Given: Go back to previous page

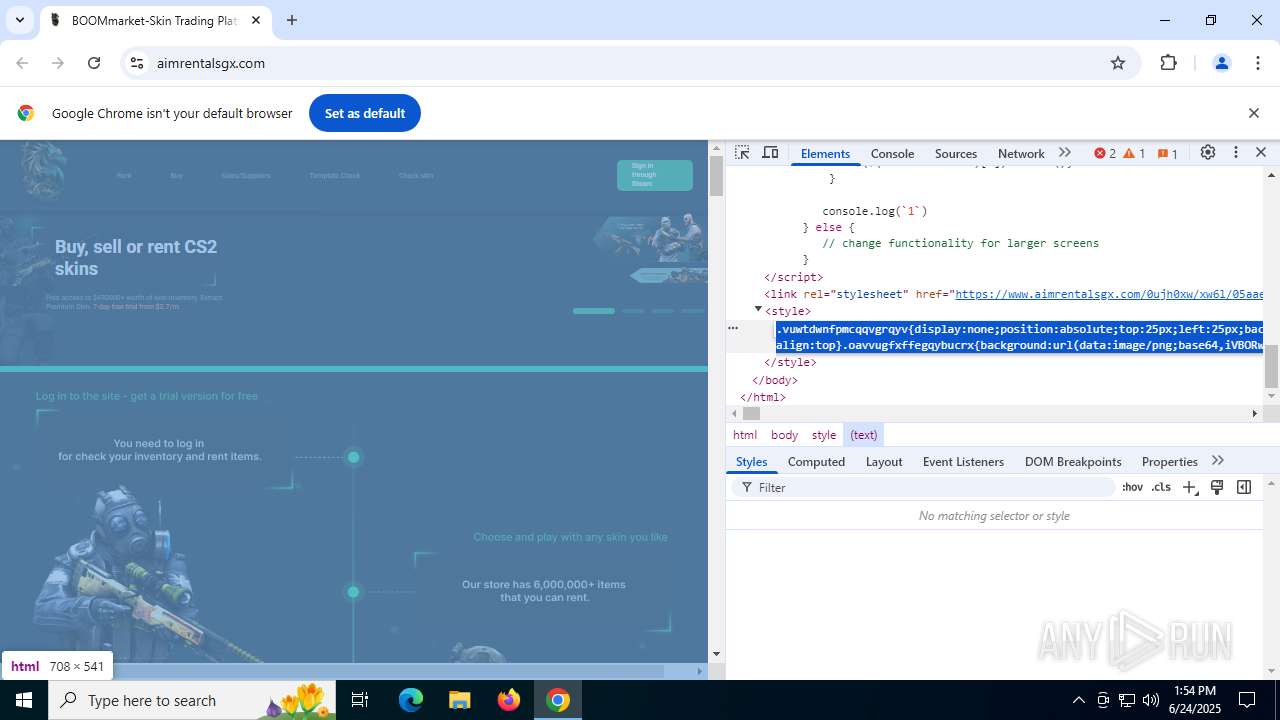Looking at the screenshot, I should (x=22, y=63).
